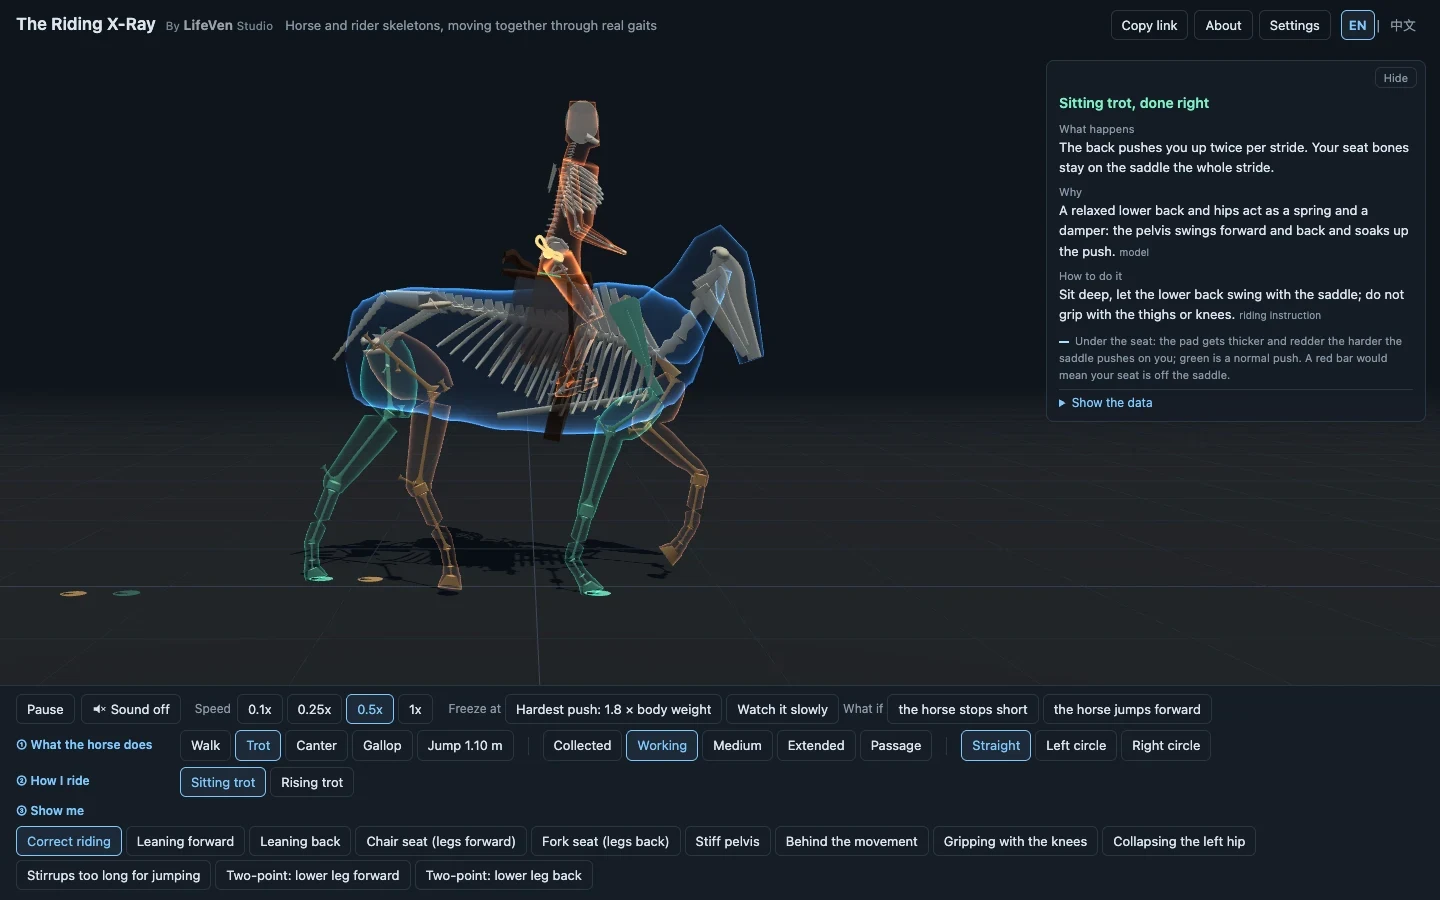Freeze at Hardest push moment

click(x=613, y=709)
